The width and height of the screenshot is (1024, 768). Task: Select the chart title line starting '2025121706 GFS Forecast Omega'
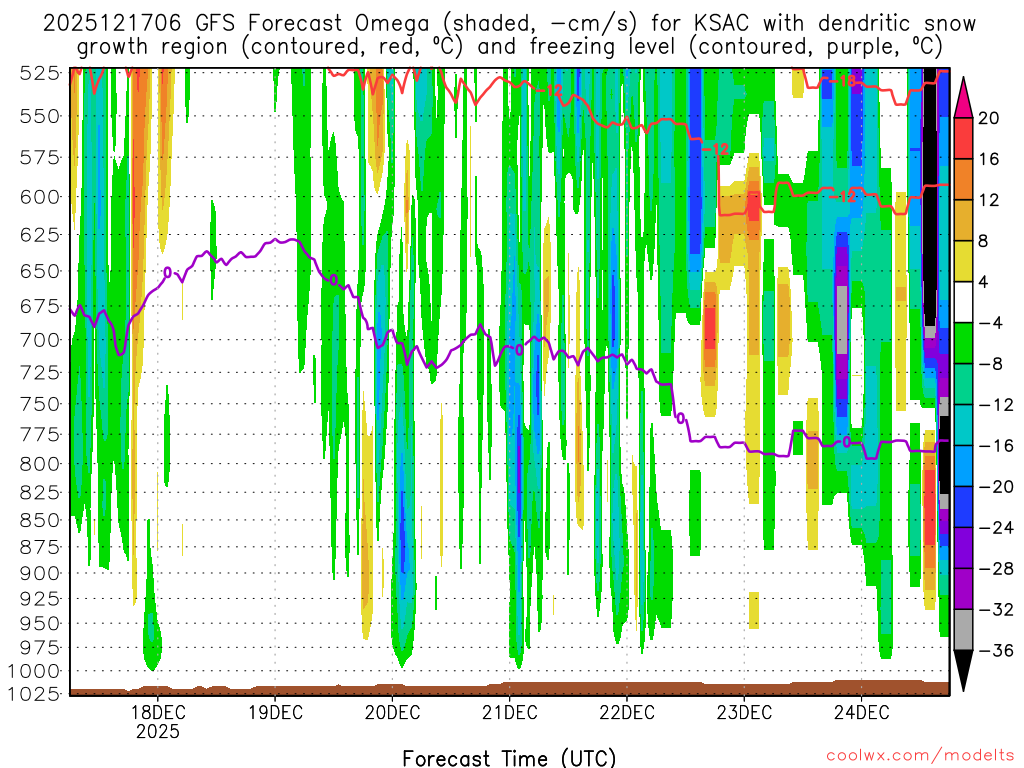click(509, 24)
